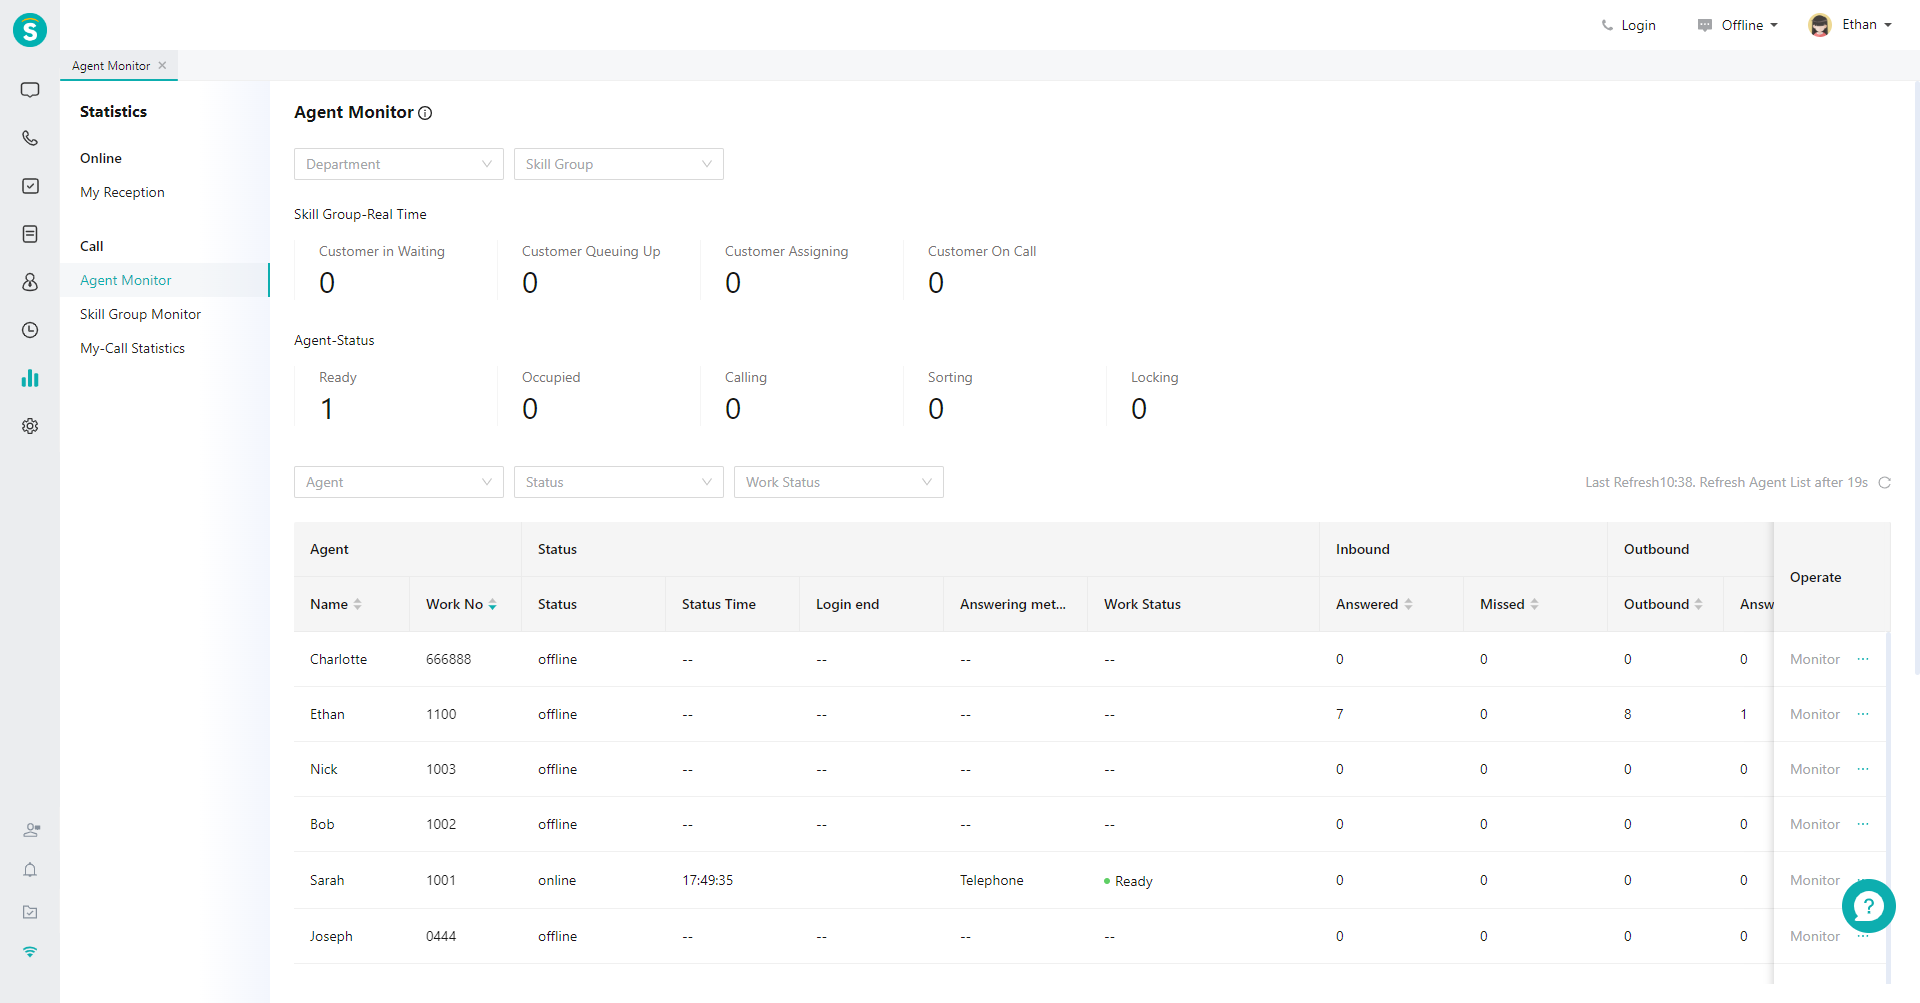The image size is (1920, 1003).
Task: Open the Agent filter dropdown
Action: click(399, 482)
